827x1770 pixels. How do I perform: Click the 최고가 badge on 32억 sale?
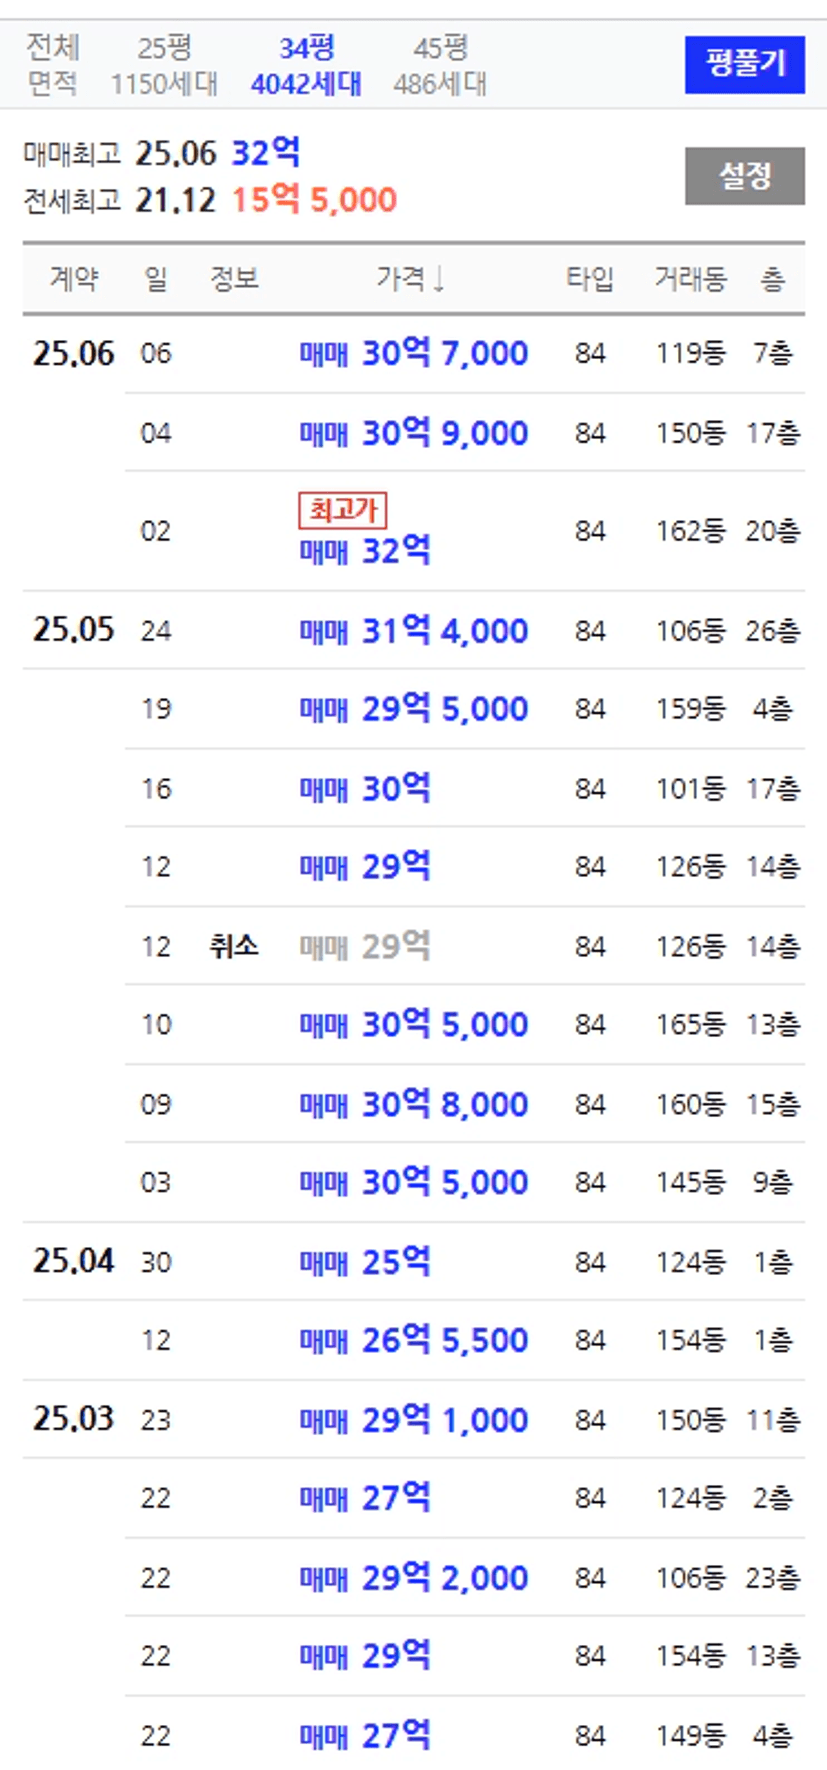[342, 510]
